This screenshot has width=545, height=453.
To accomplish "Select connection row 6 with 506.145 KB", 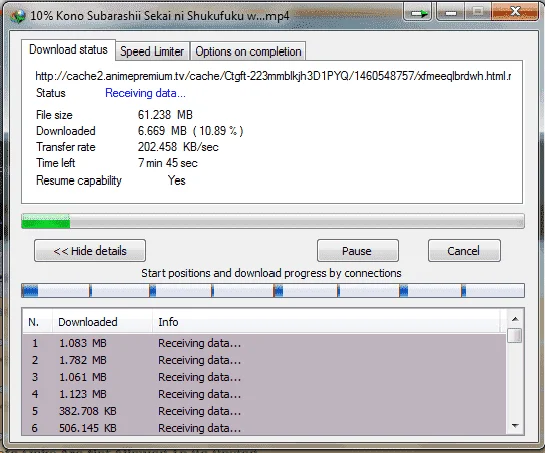I will coord(265,428).
